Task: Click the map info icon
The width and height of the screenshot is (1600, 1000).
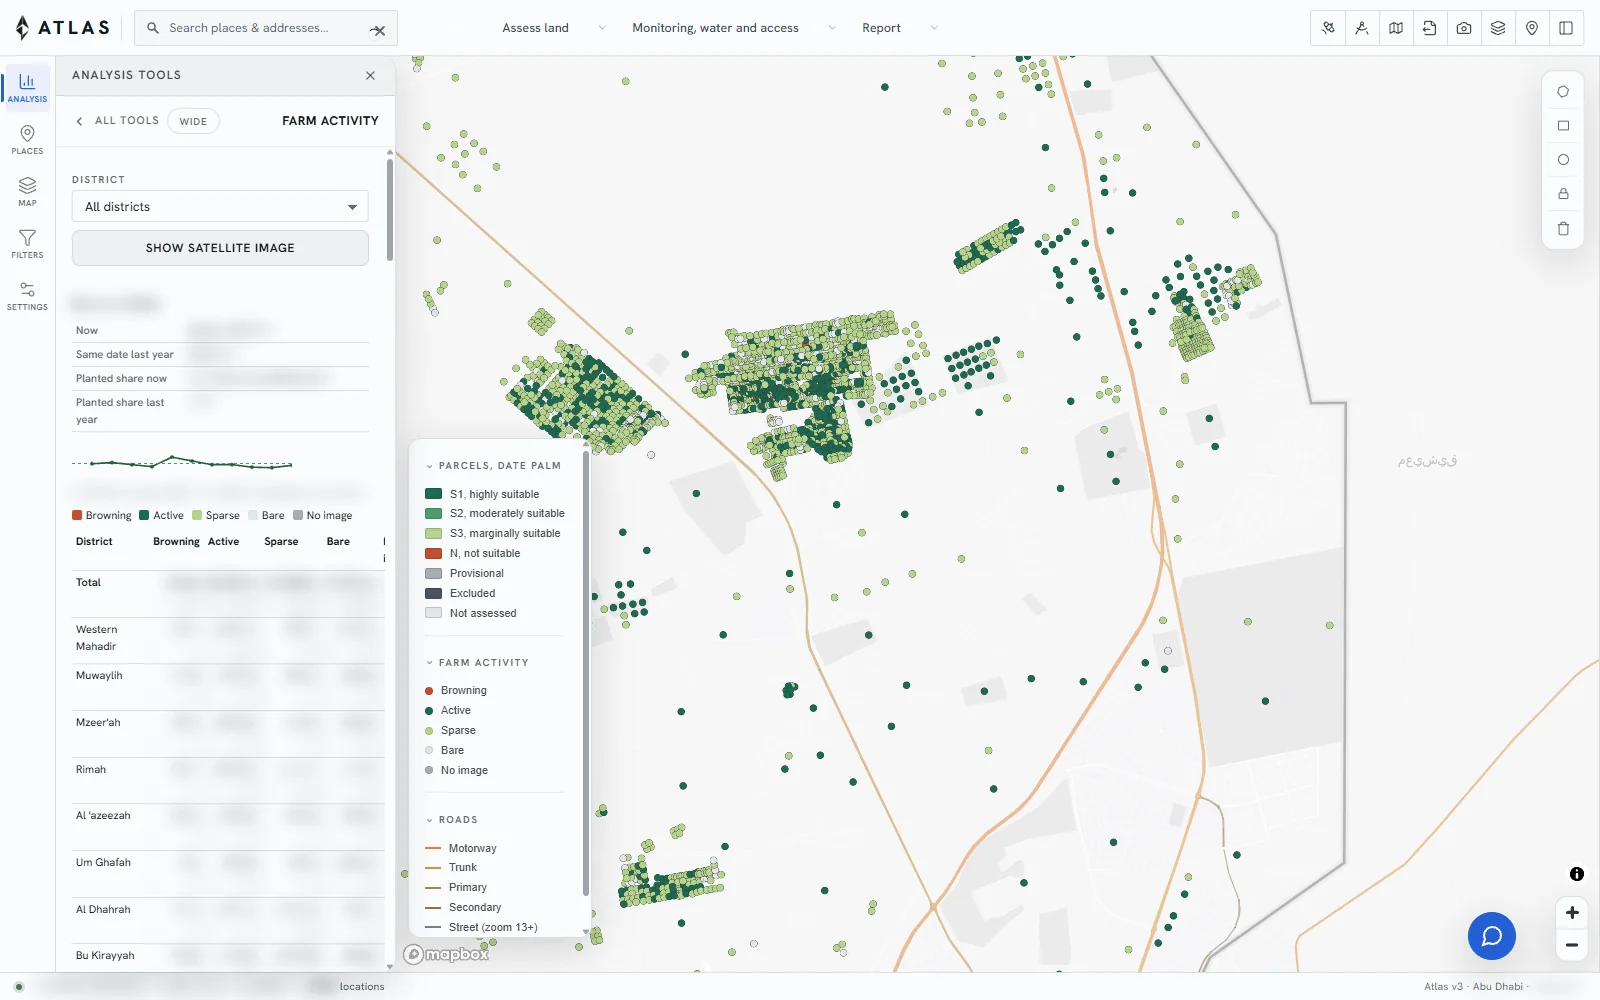Action: click(x=1577, y=874)
